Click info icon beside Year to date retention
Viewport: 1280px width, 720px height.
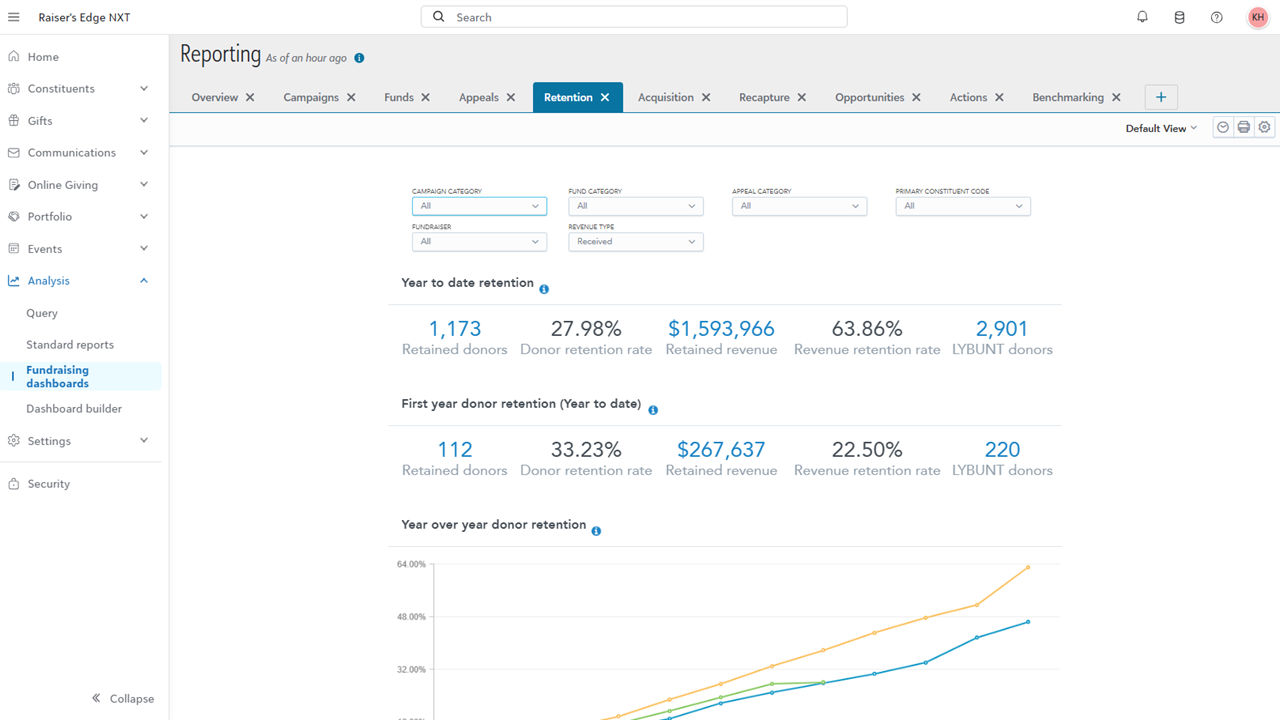click(x=544, y=289)
